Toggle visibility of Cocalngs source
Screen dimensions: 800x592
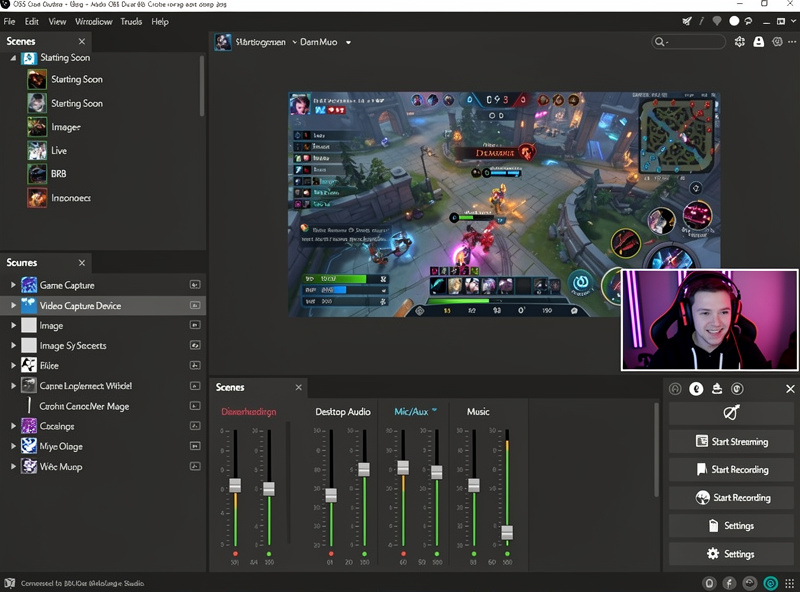pos(195,426)
